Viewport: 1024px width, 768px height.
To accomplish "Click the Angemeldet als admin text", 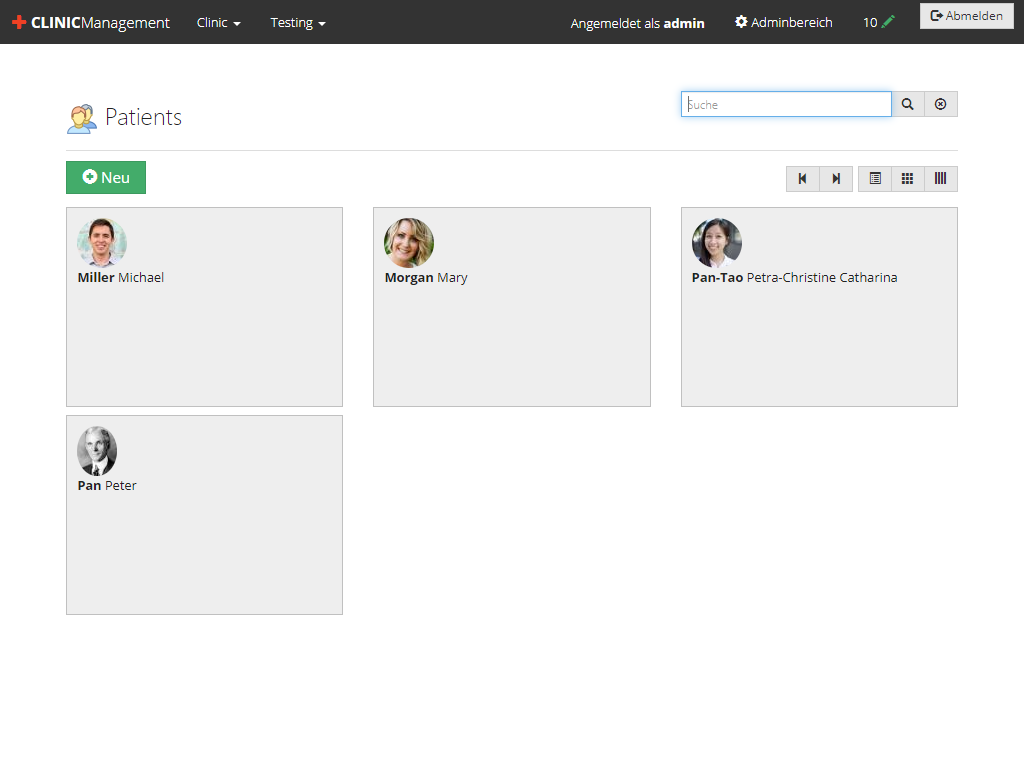I will click(x=637, y=24).
